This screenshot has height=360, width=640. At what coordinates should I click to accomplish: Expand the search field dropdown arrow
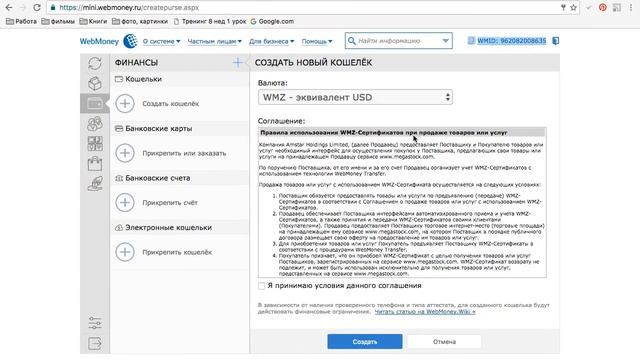[x=445, y=41]
